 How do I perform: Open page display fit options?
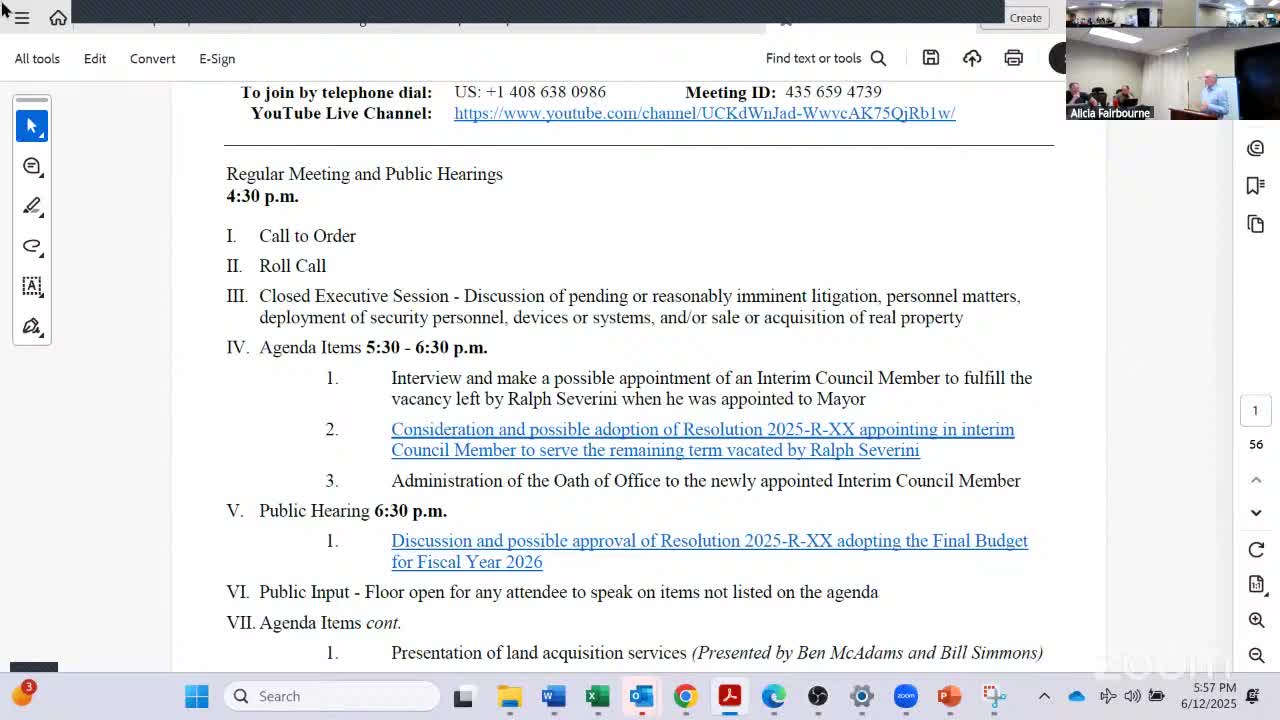[x=1257, y=584]
